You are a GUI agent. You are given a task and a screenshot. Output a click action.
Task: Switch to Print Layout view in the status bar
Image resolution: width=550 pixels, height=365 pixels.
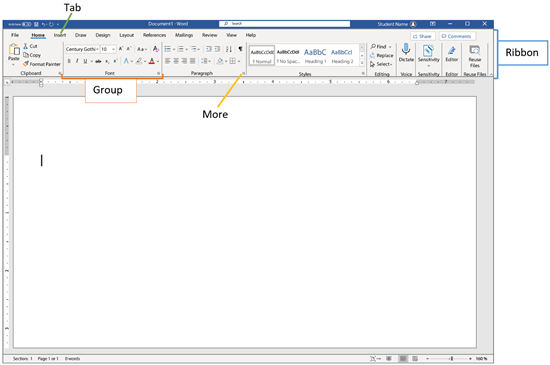point(403,358)
